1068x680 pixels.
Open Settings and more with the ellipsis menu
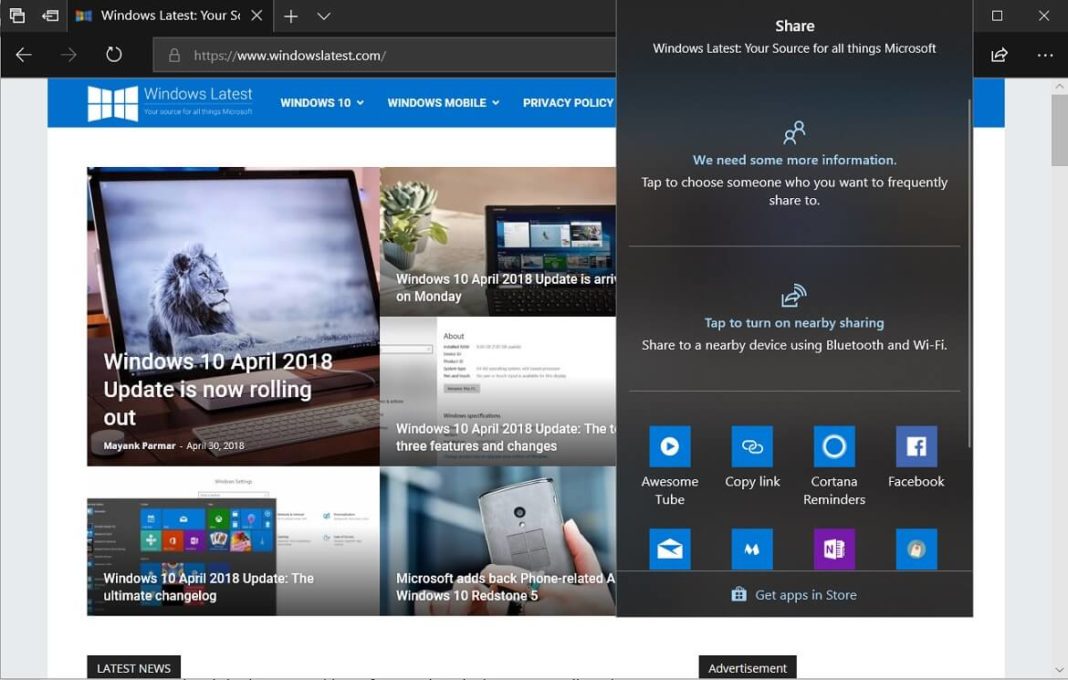(1043, 55)
